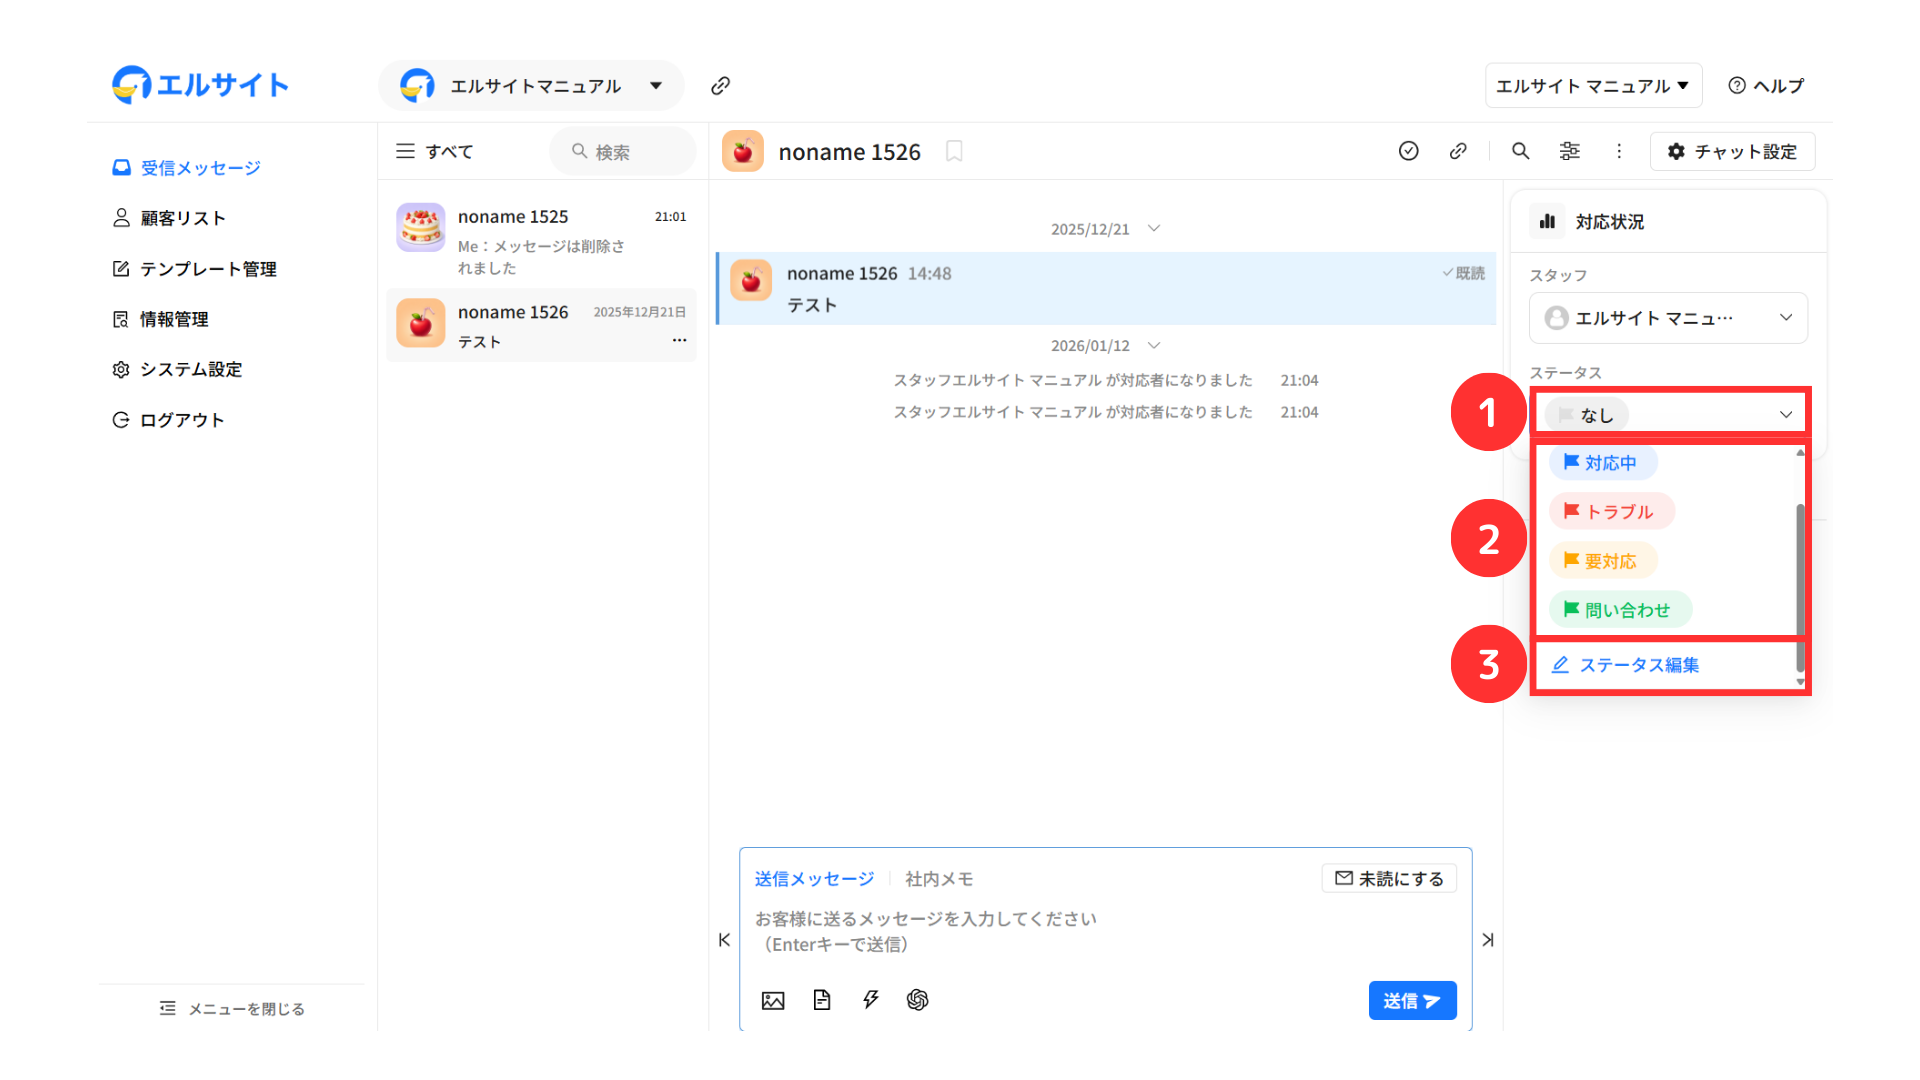
Task: Open 顧客リスト in the sidebar
Action: [x=182, y=218]
